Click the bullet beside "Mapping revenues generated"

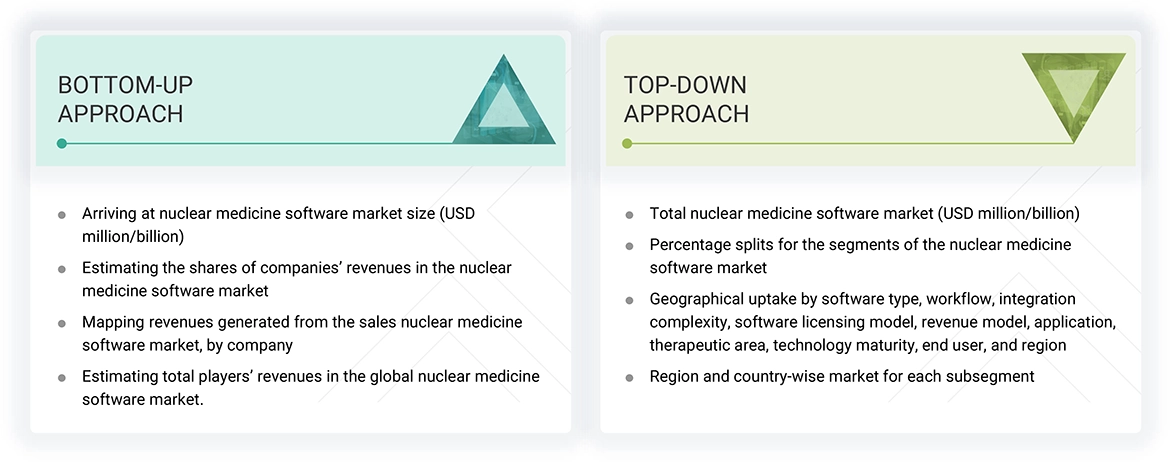click(x=62, y=323)
